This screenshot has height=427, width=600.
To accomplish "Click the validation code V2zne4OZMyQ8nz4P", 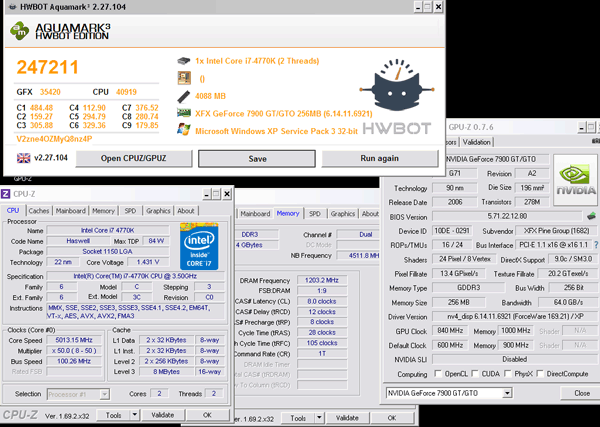I will (54, 139).
